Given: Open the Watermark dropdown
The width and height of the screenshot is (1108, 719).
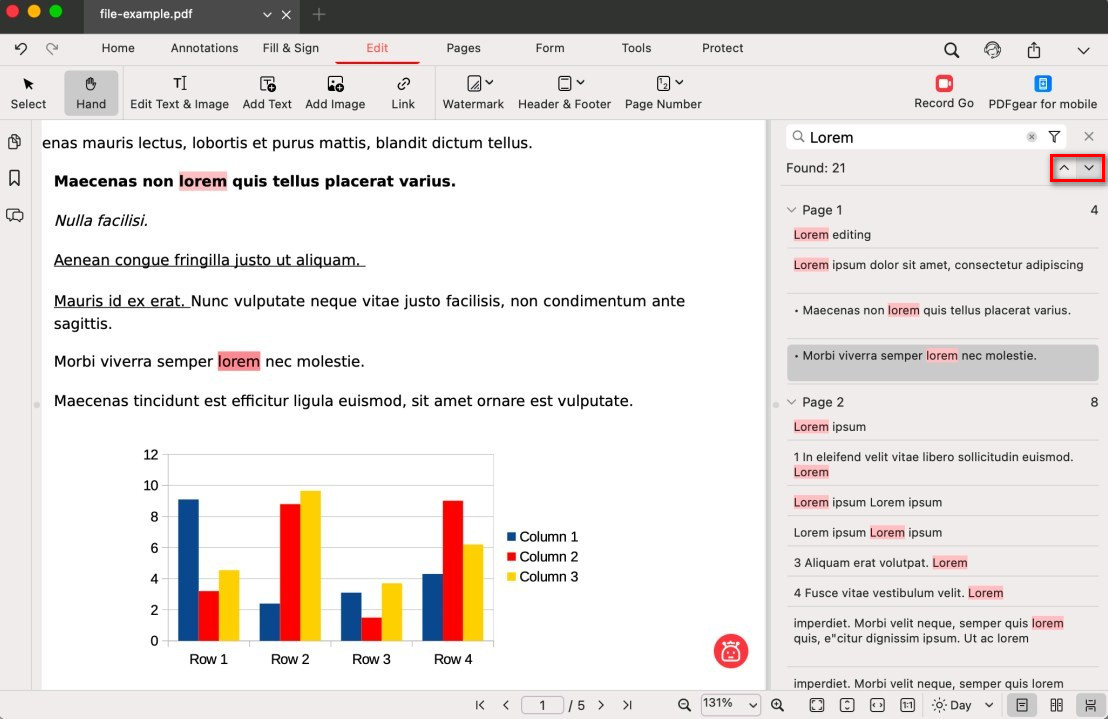Looking at the screenshot, I should (x=473, y=91).
